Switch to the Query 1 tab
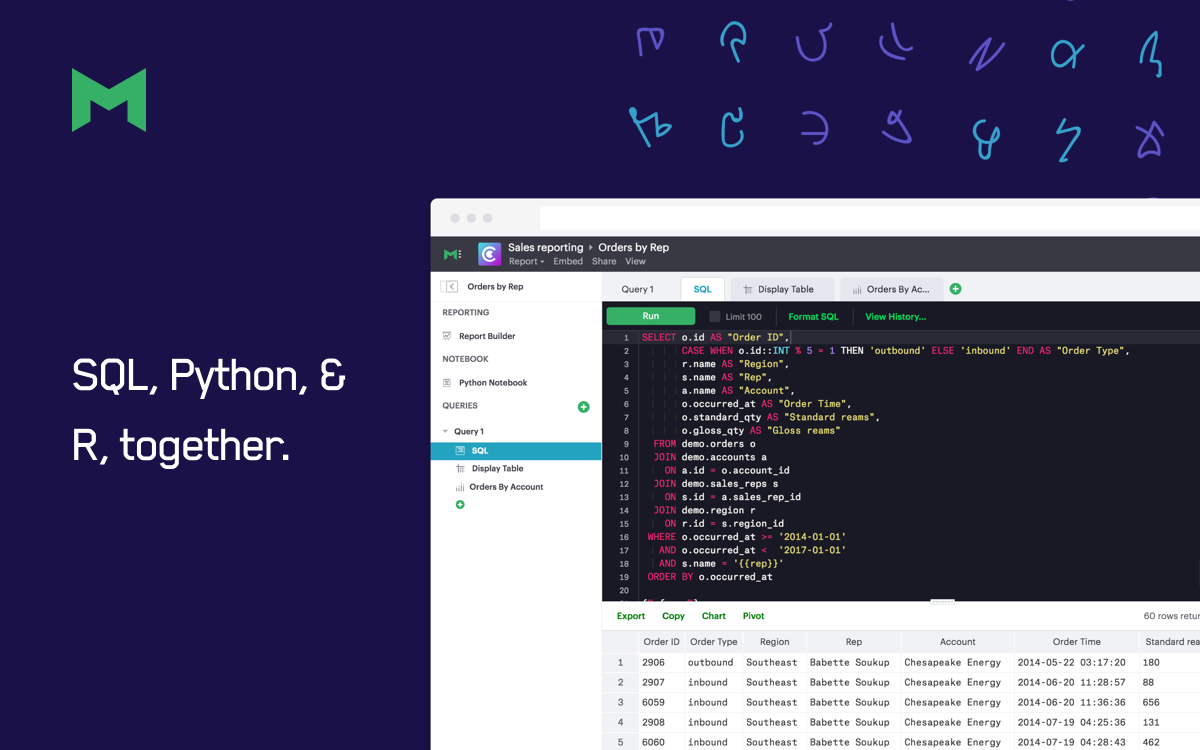The image size is (1200, 750). (x=638, y=289)
